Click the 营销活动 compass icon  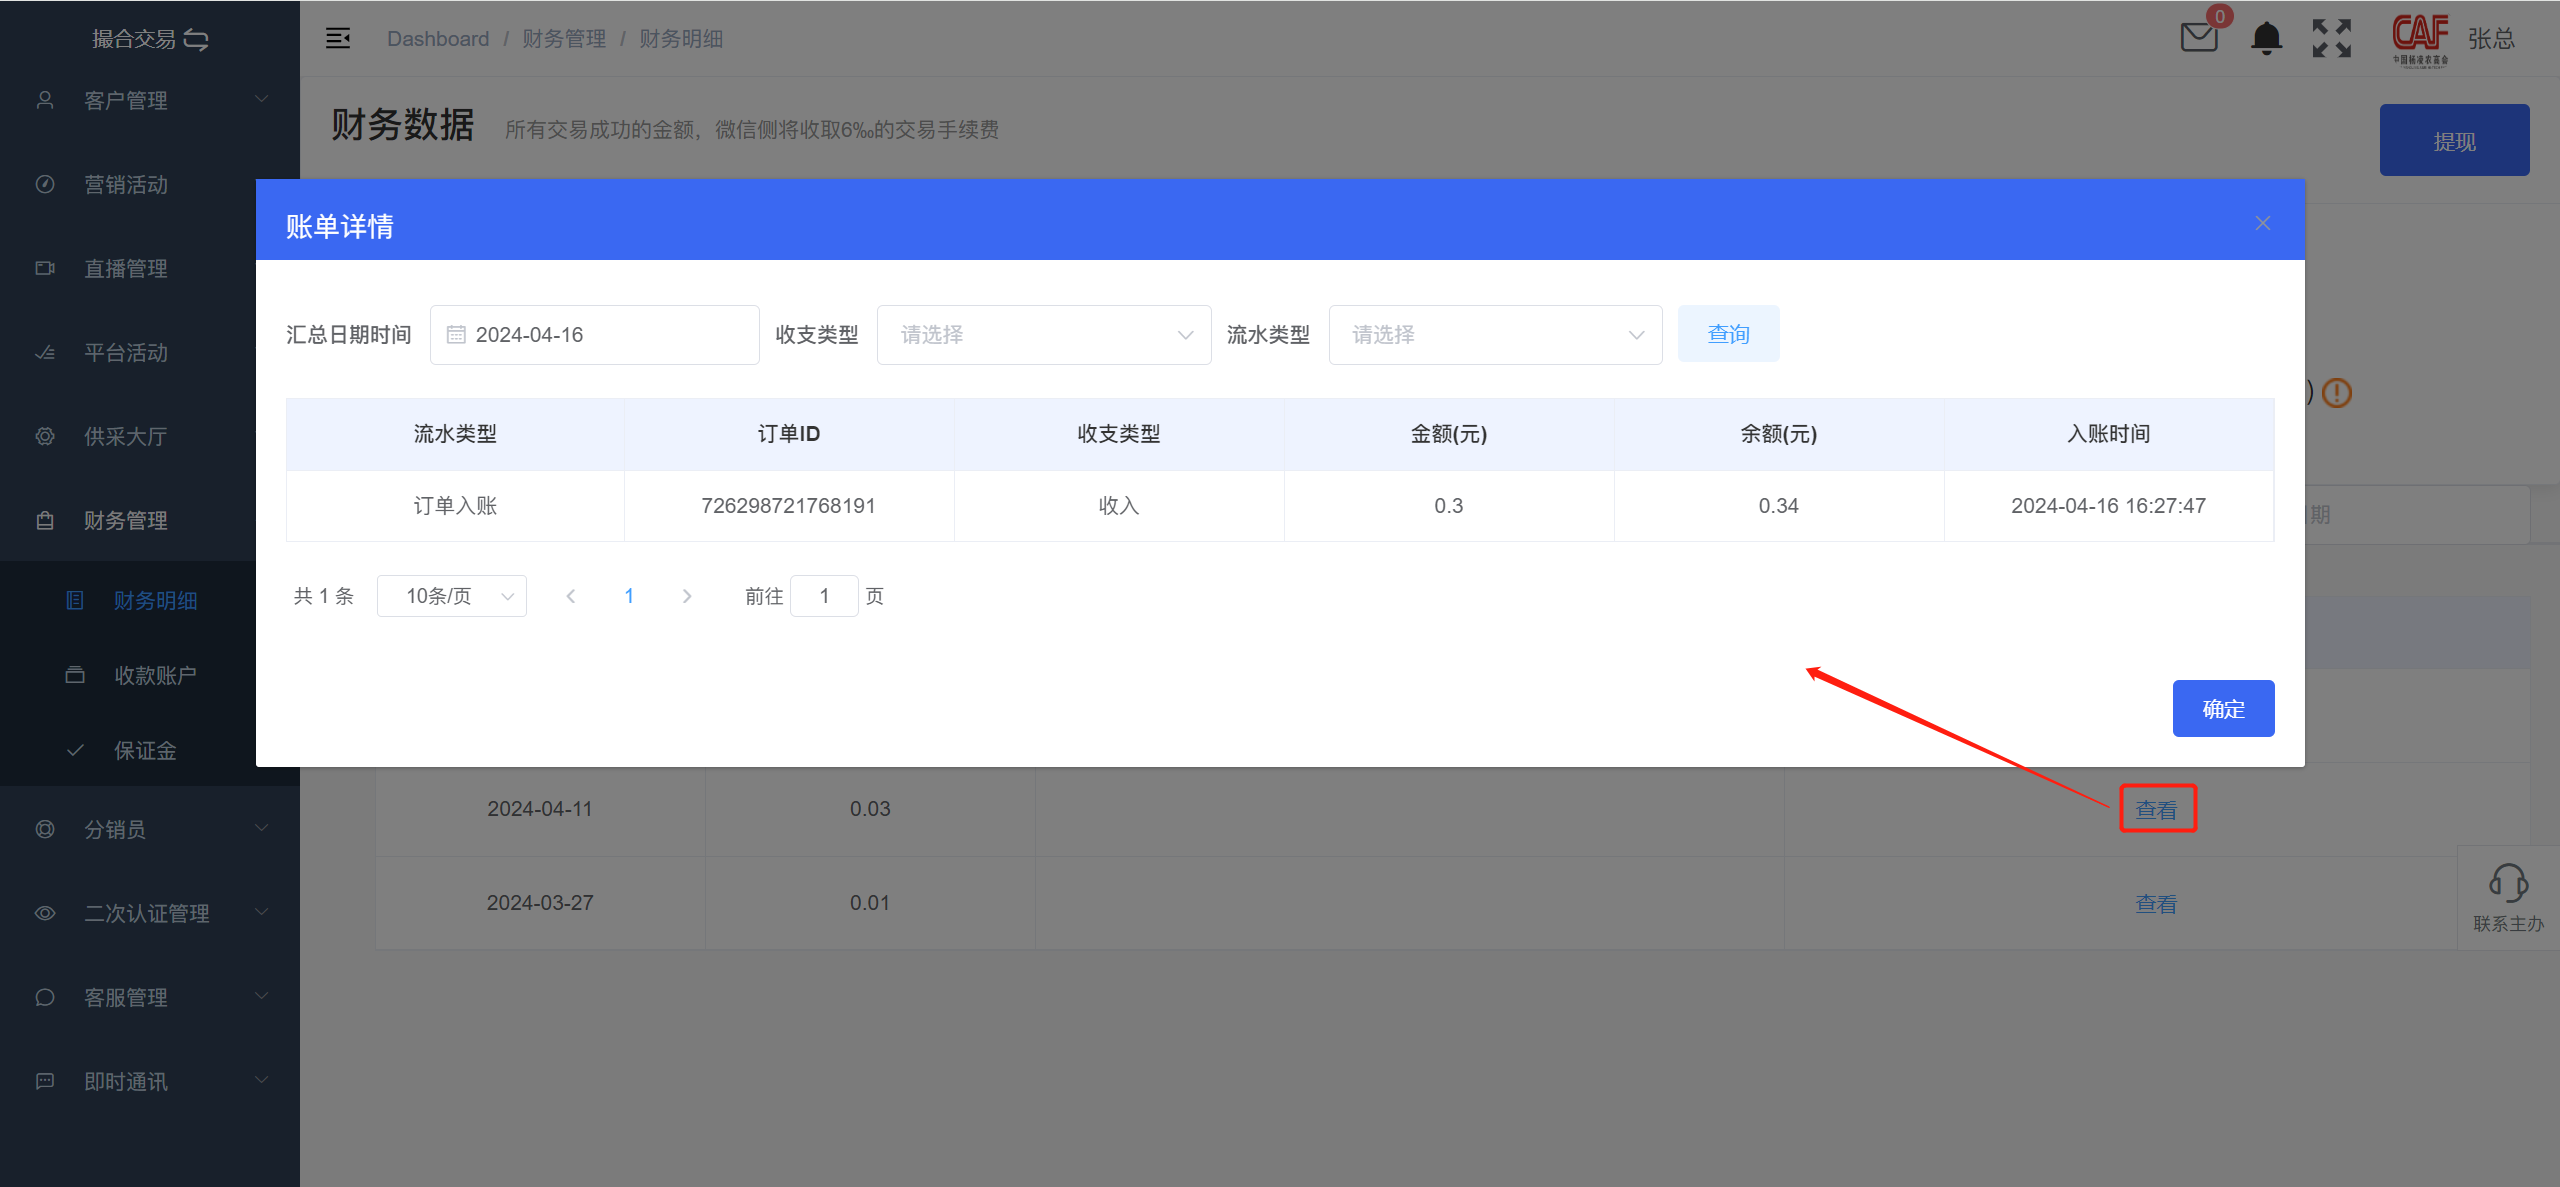coord(45,184)
